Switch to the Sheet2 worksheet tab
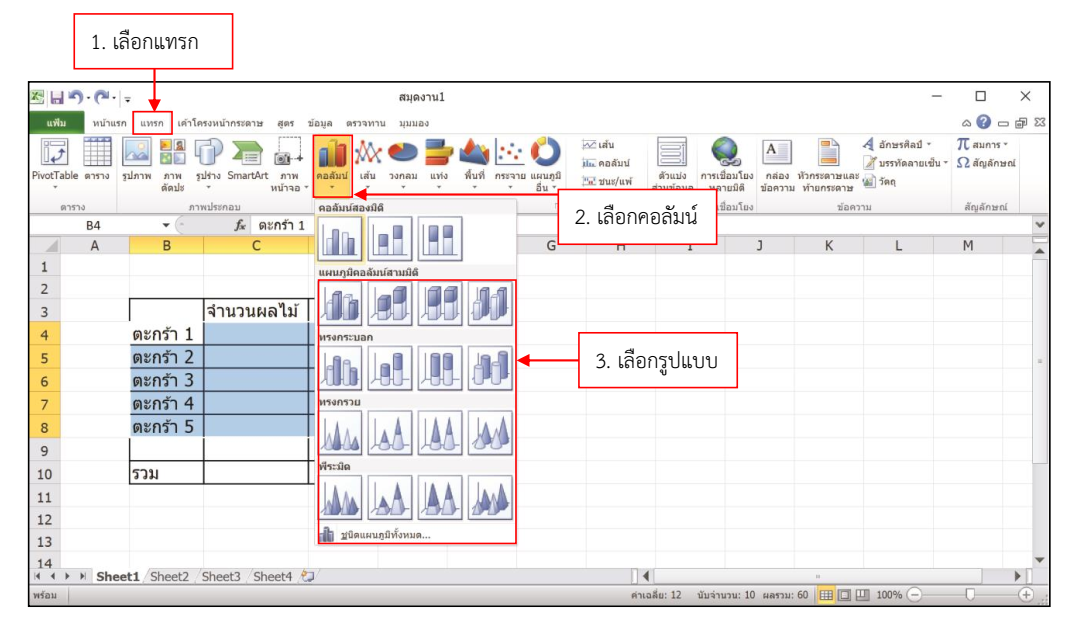The width and height of the screenshot is (1070, 620). [x=169, y=576]
